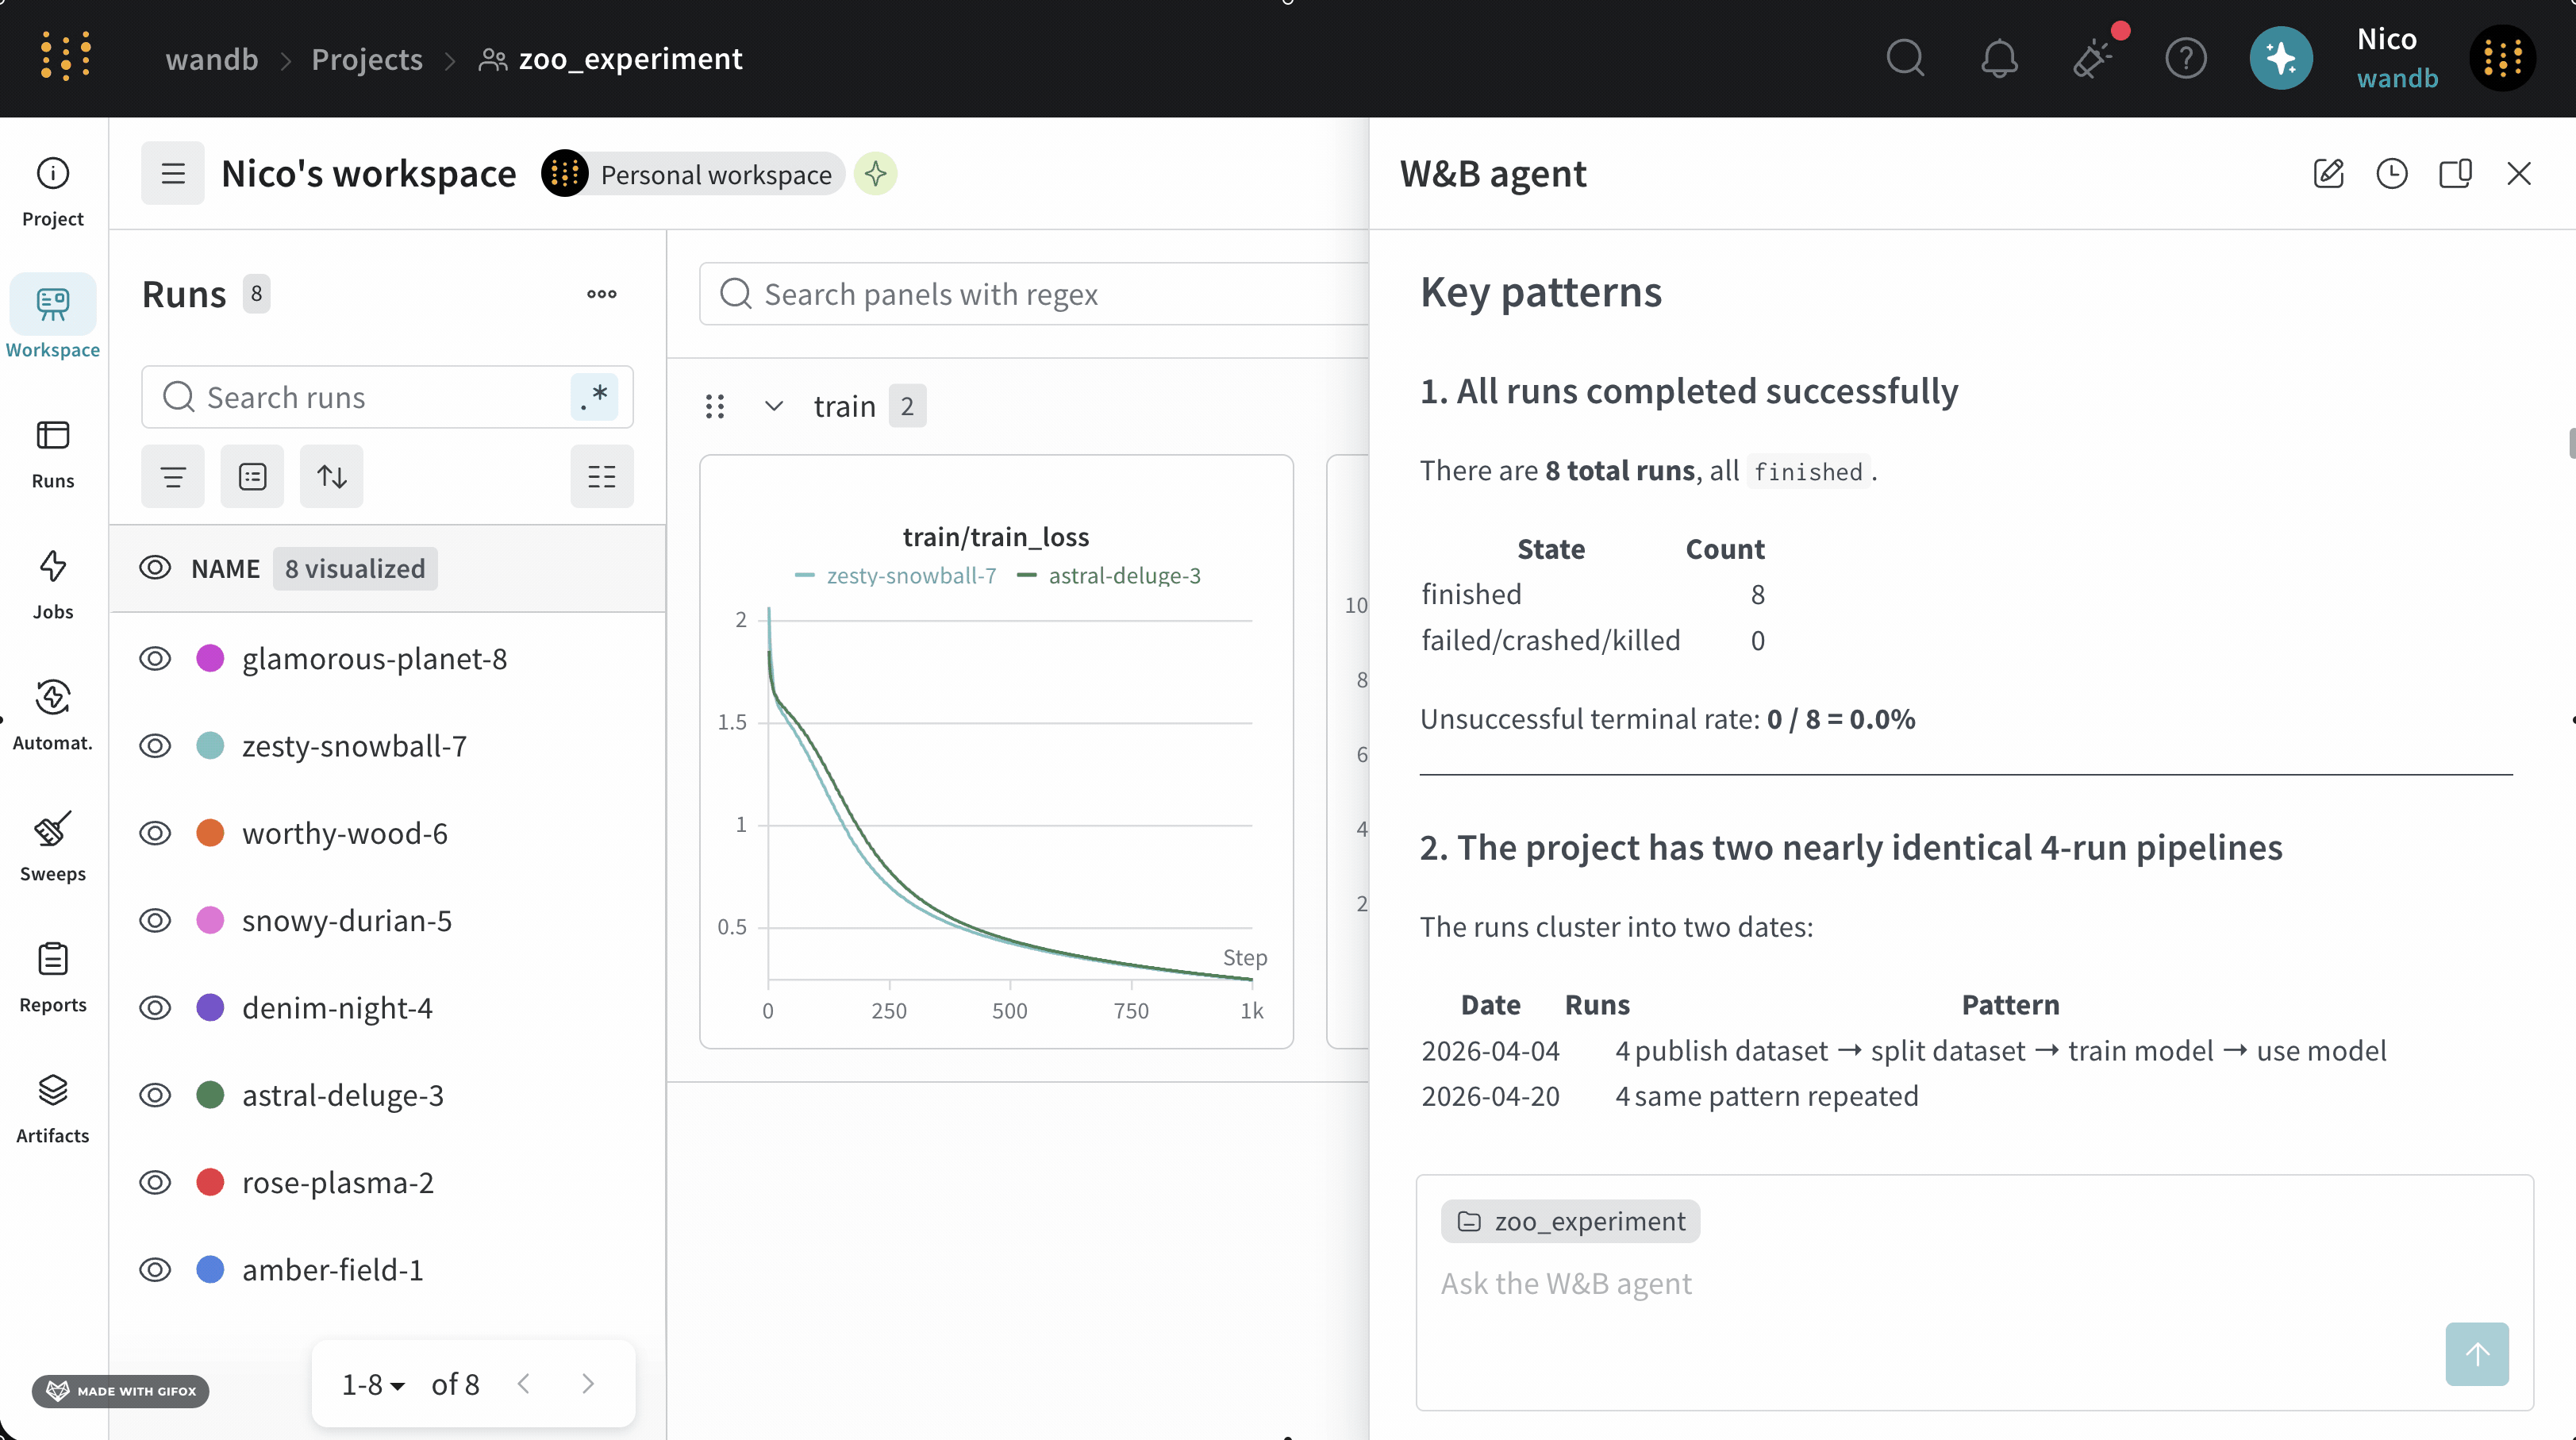Open the help question mark icon
2576x1440 pixels.
click(x=2186, y=58)
